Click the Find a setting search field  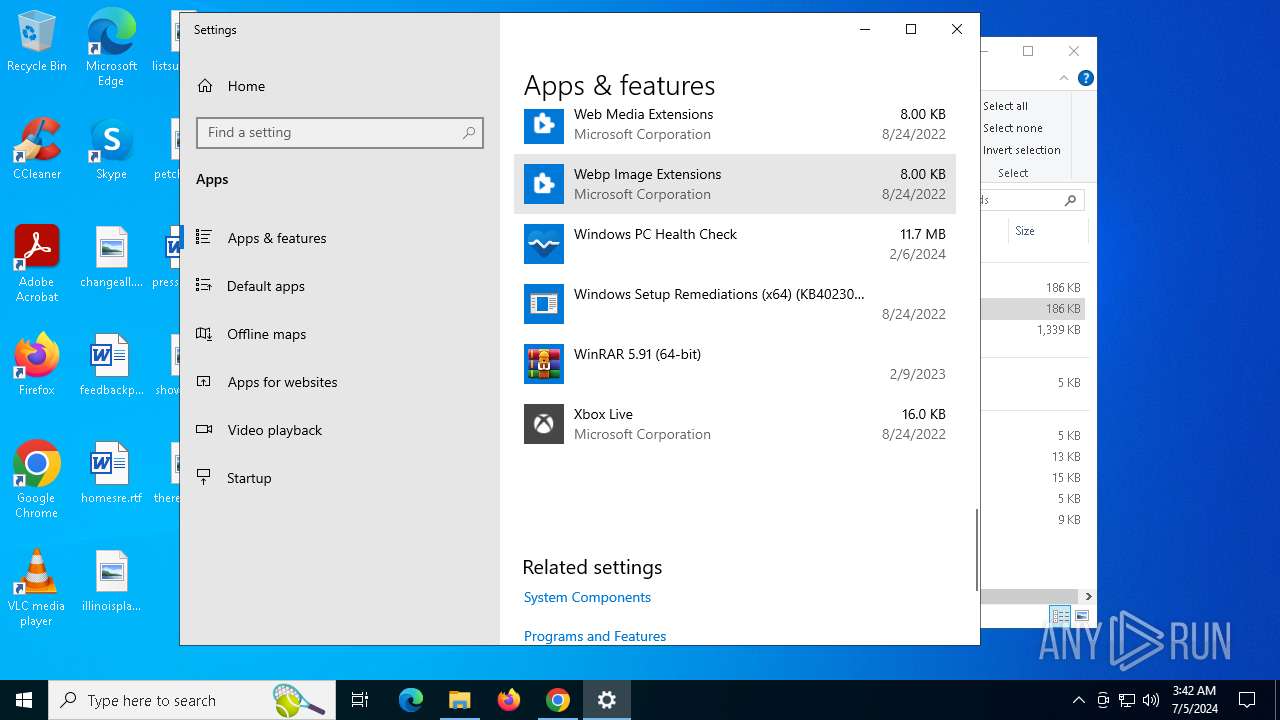coord(340,132)
